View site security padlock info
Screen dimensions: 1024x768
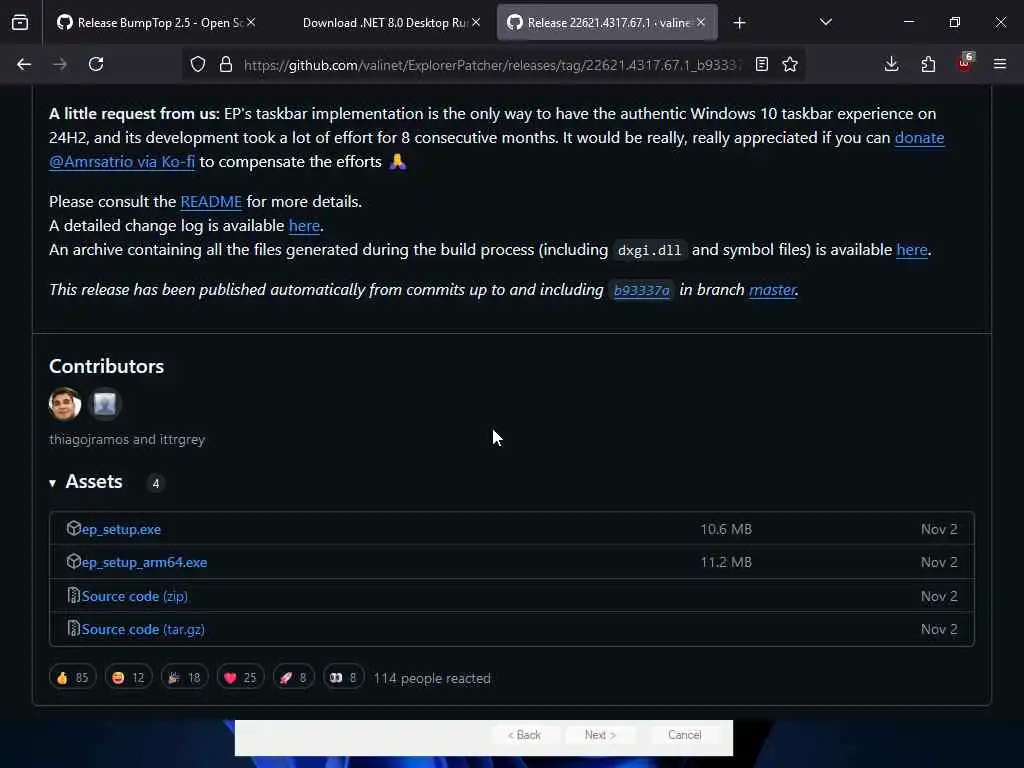point(226,64)
